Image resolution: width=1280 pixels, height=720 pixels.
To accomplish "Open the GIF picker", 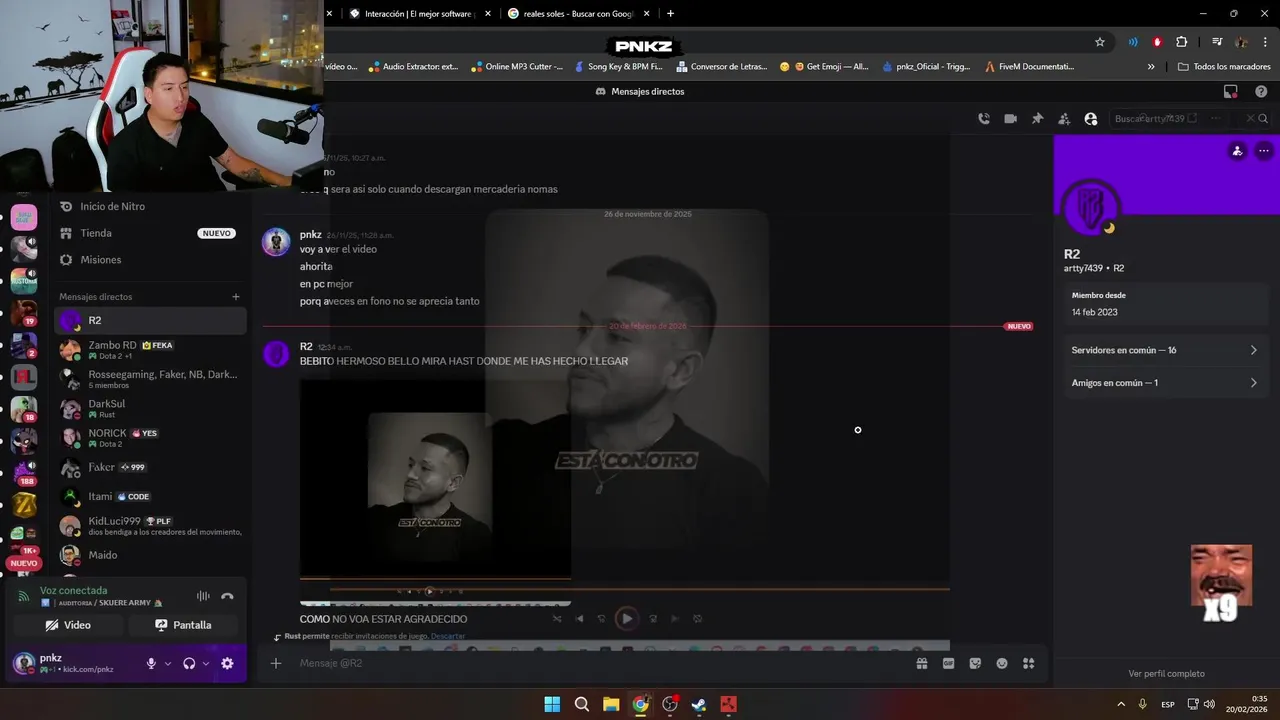I will pos(948,663).
